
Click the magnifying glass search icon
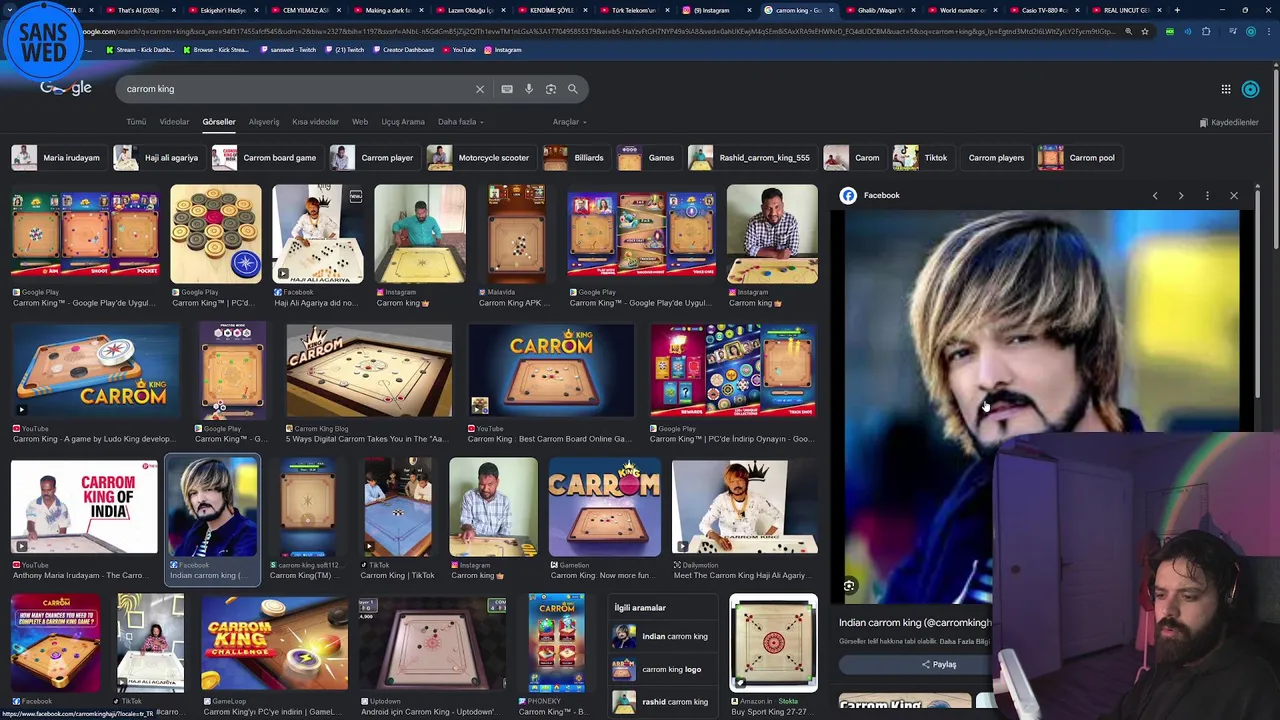(x=573, y=89)
